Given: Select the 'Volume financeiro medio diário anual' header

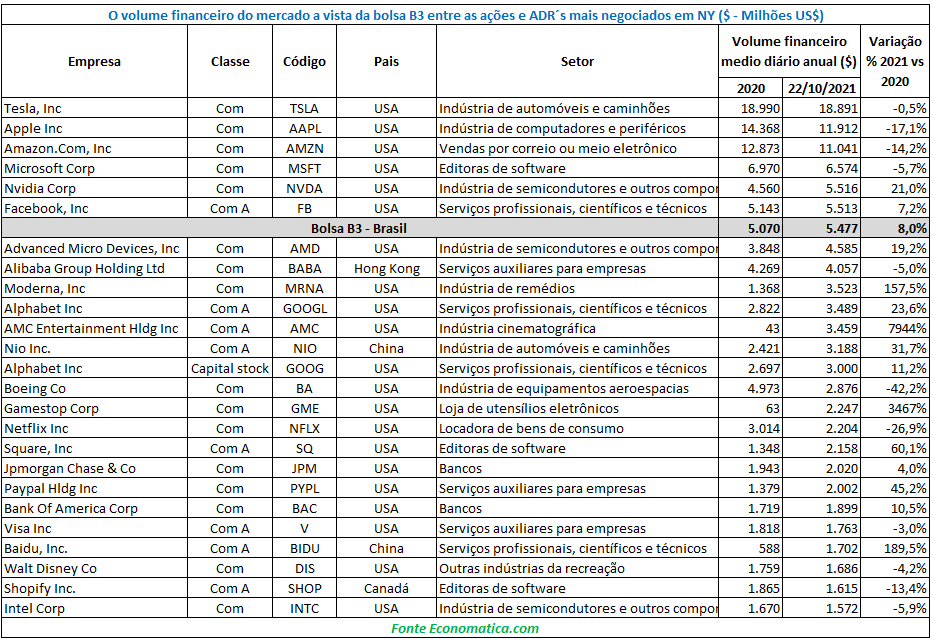Looking at the screenshot, I should [x=789, y=51].
